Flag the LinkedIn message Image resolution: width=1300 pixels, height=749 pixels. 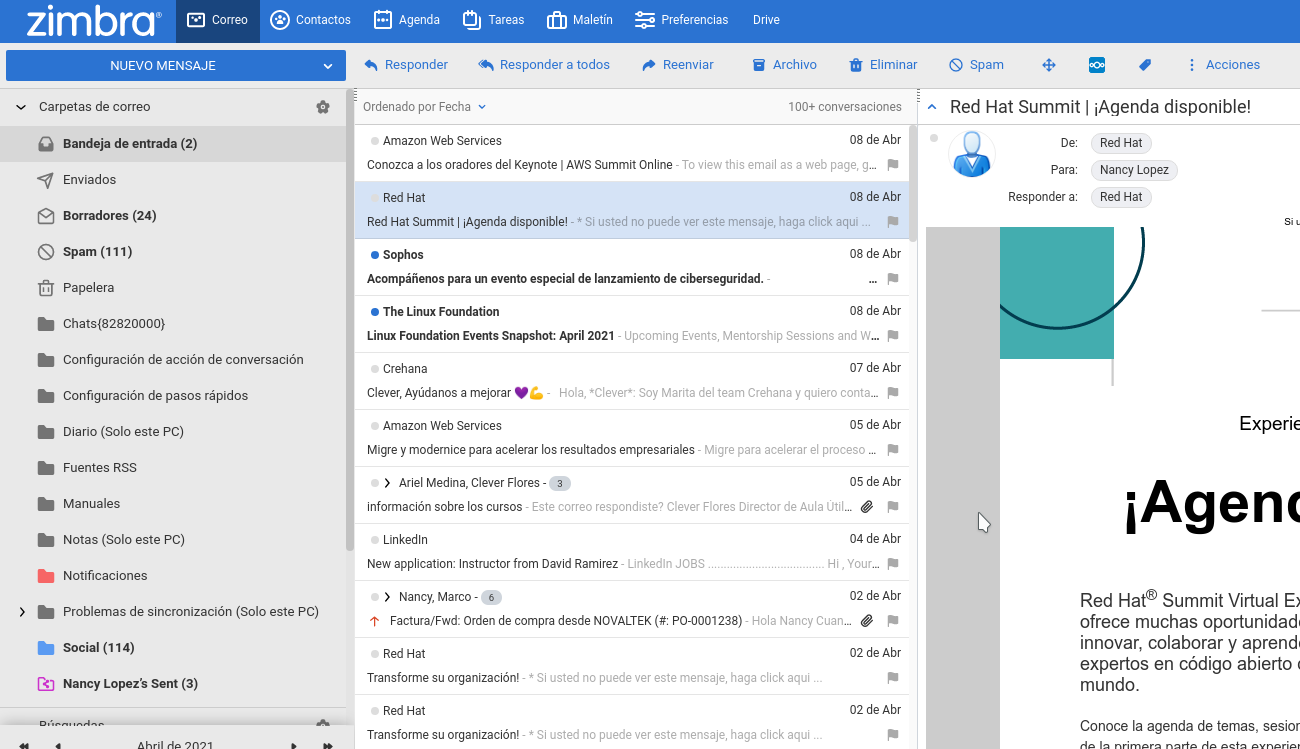[x=893, y=564]
